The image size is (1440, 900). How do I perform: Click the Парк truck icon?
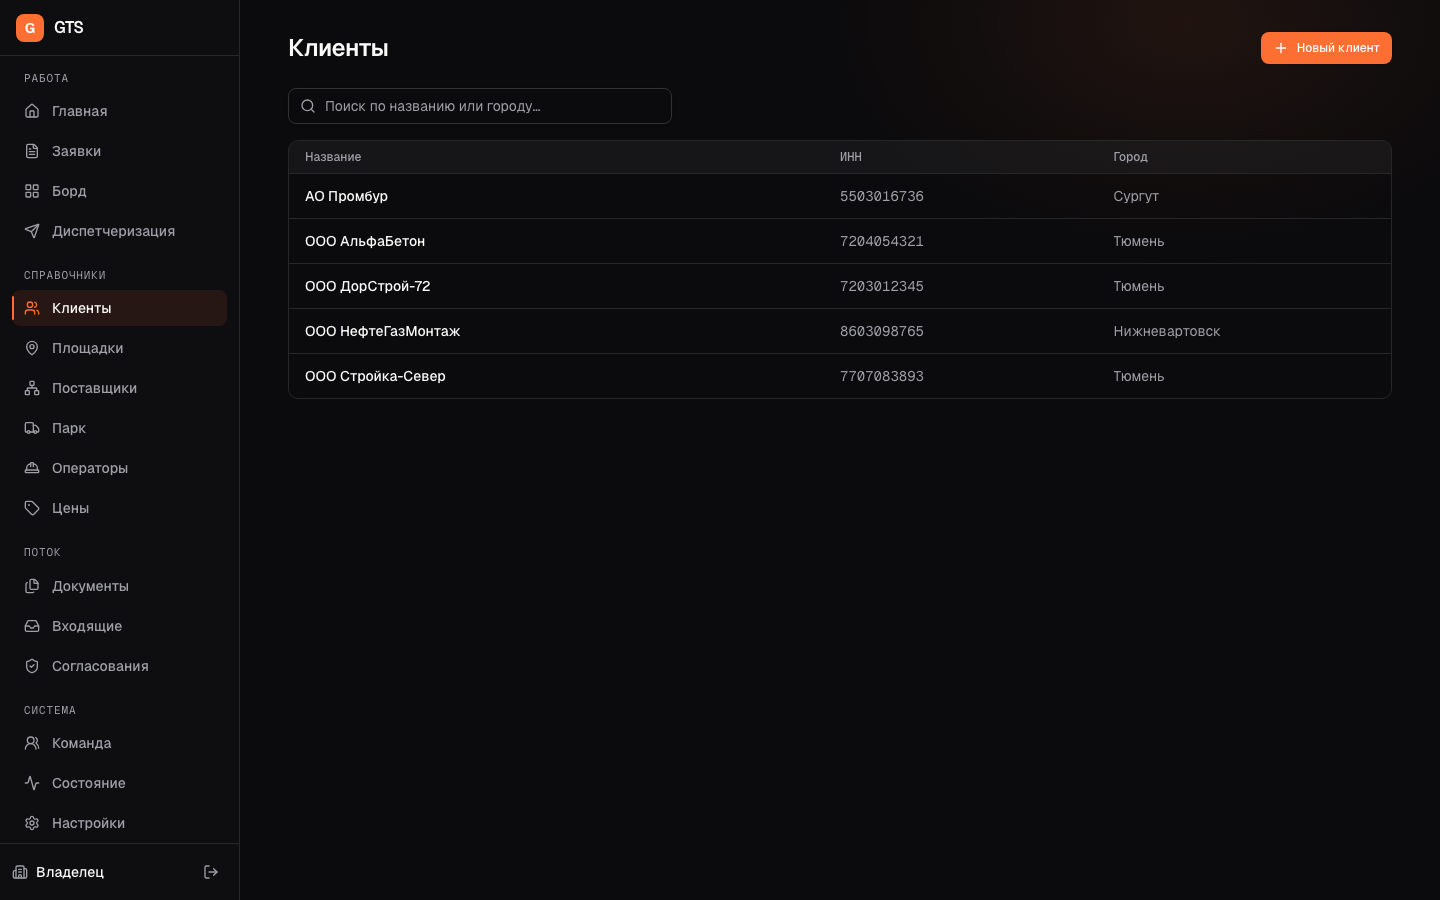pos(32,428)
